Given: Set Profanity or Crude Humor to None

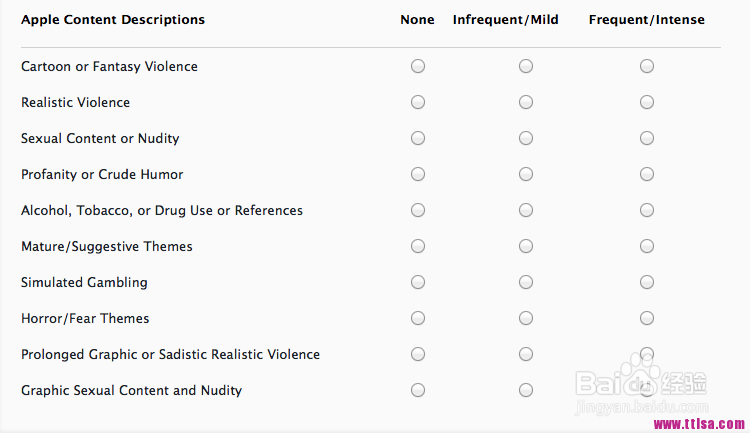Looking at the screenshot, I should pos(418,174).
